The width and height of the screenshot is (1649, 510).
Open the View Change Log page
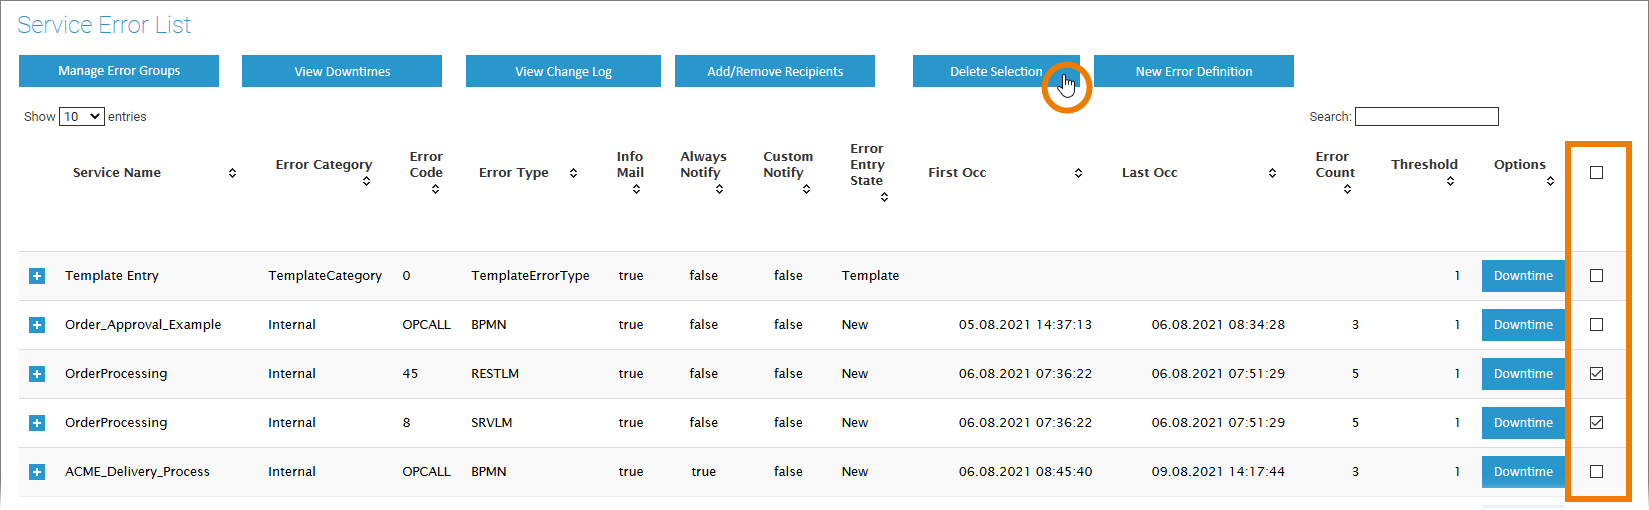(x=563, y=71)
